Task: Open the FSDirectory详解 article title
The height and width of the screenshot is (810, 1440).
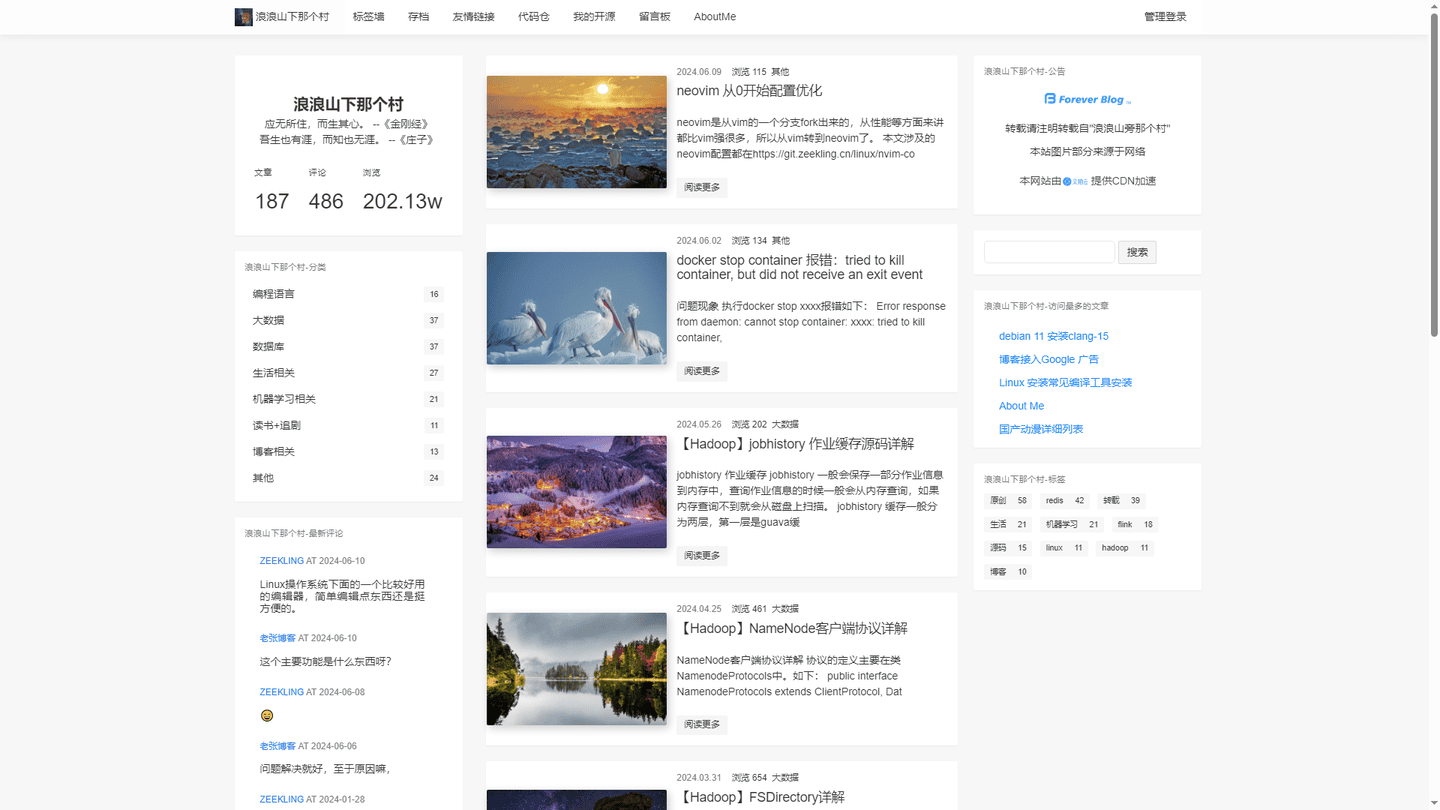Action: tap(761, 797)
